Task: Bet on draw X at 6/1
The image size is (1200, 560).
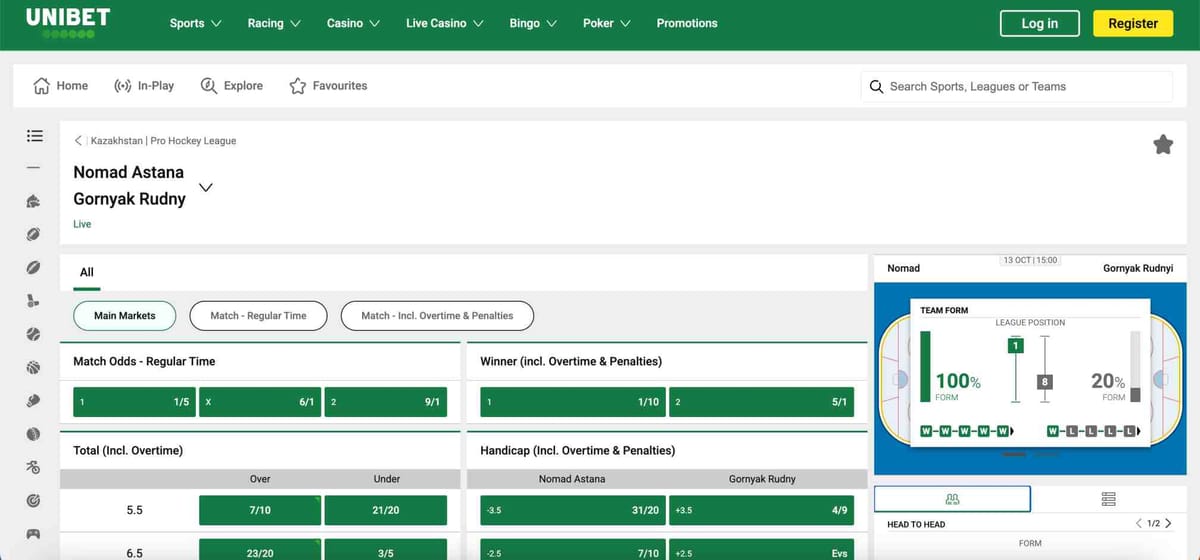Action: (x=260, y=402)
